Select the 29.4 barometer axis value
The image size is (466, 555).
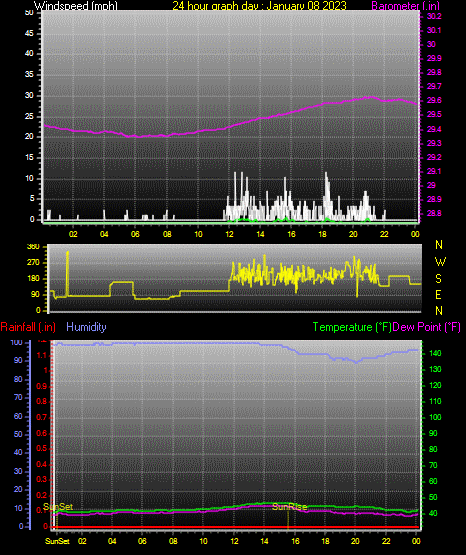click(x=434, y=129)
